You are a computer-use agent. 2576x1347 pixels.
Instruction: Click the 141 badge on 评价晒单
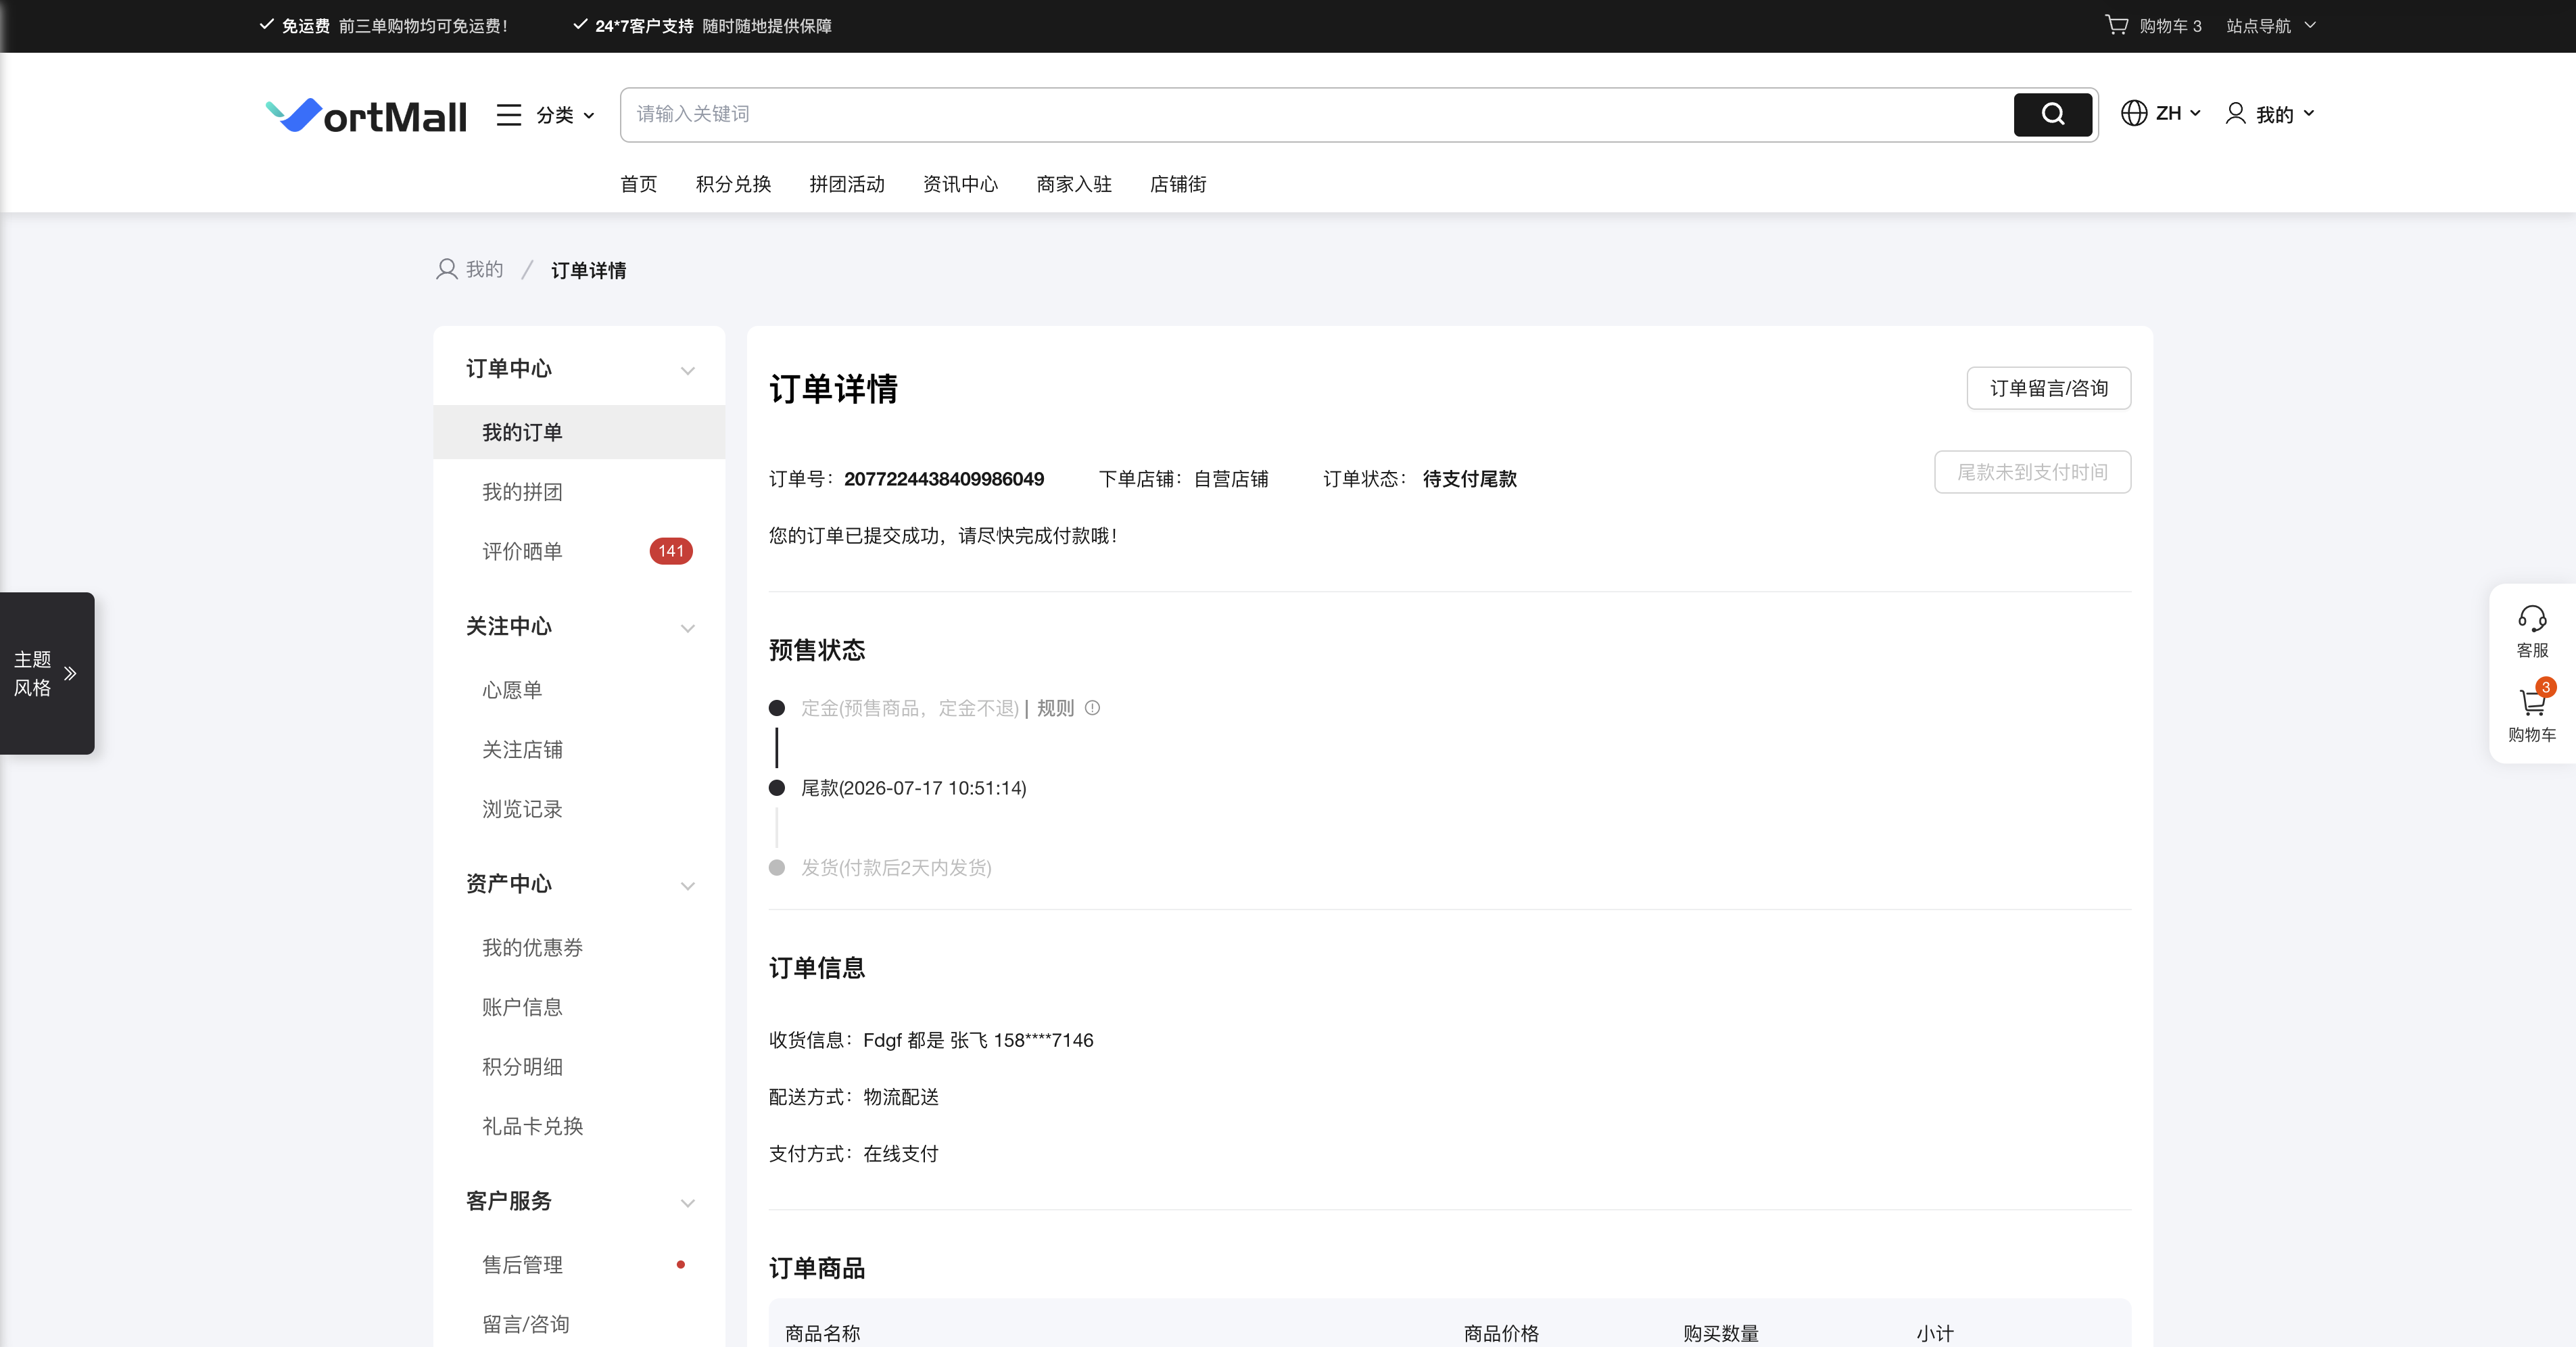tap(671, 551)
